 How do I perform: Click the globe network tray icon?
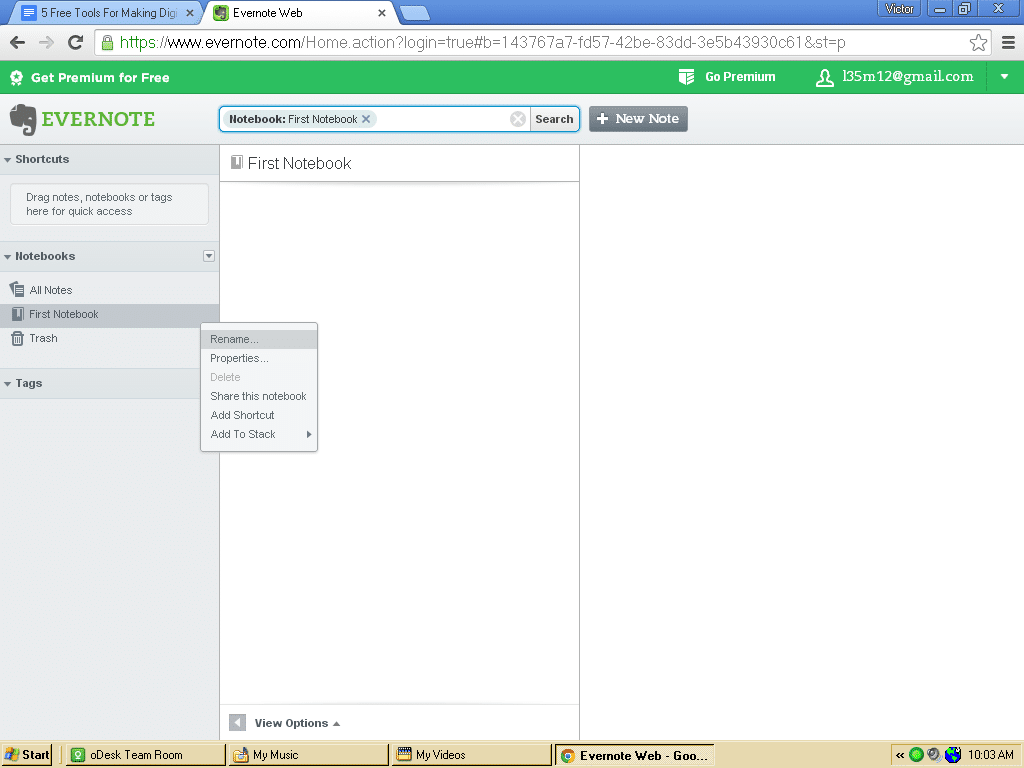pyautogui.click(x=953, y=755)
